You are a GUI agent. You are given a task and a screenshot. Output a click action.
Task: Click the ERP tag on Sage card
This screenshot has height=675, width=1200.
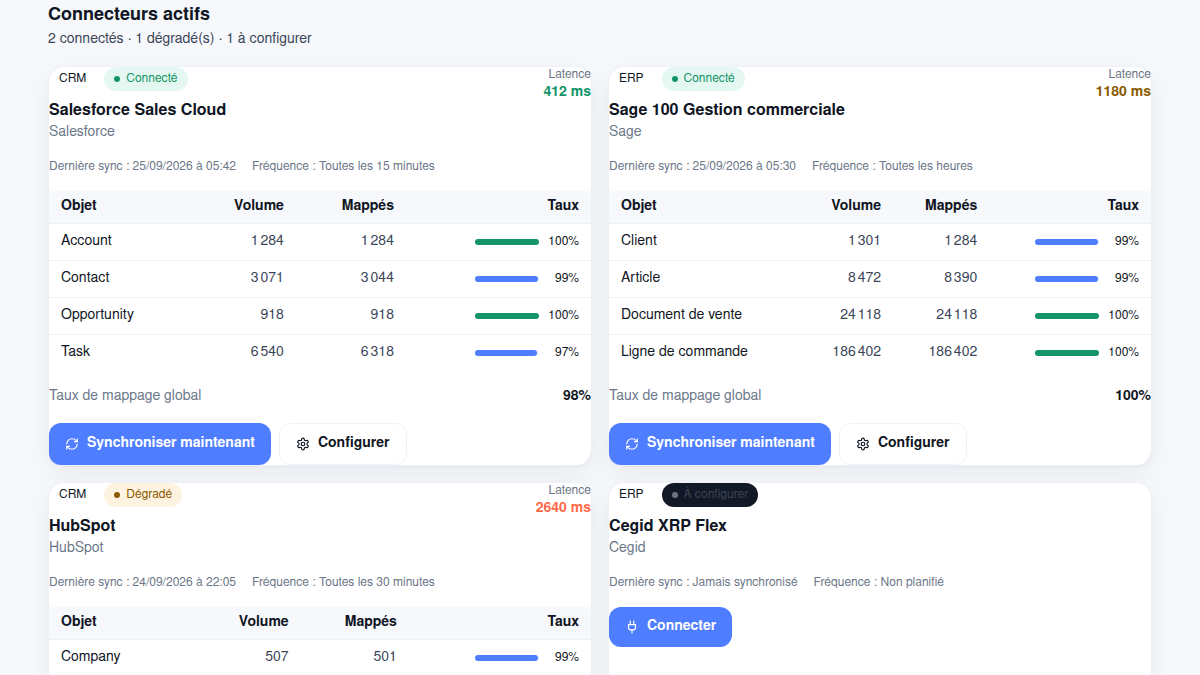click(x=631, y=78)
